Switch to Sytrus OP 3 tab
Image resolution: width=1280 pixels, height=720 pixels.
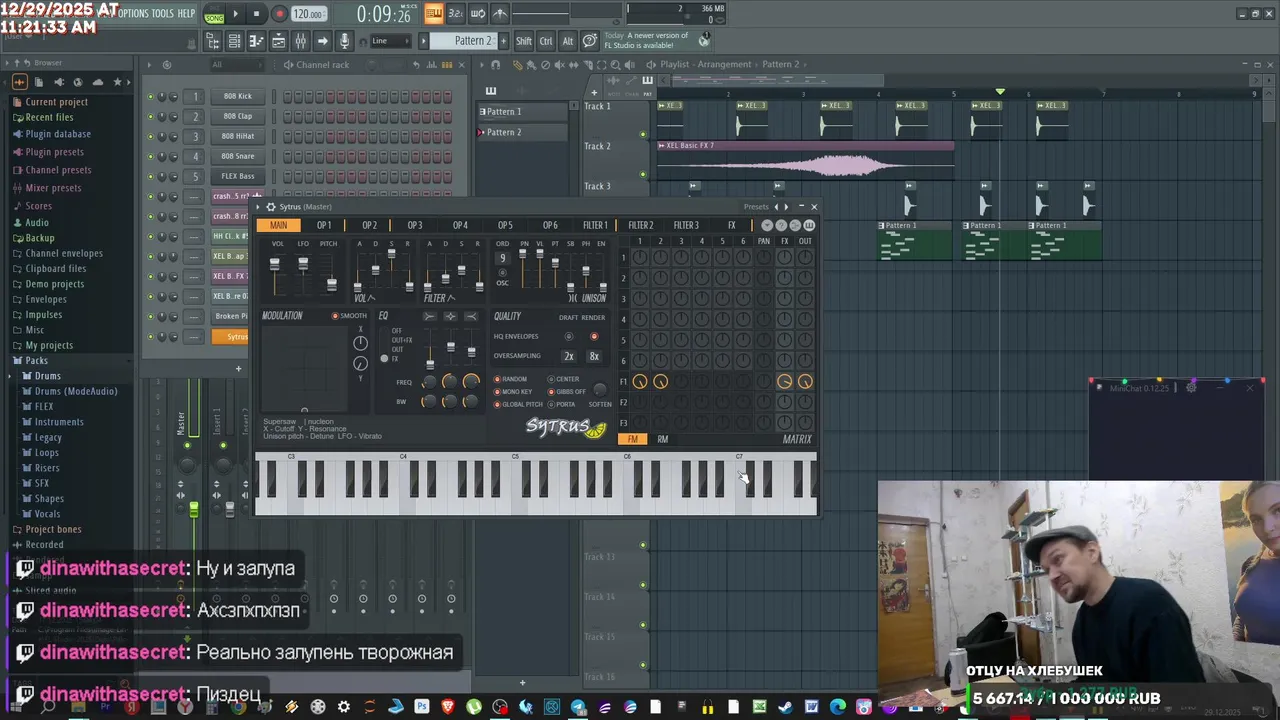tap(415, 226)
